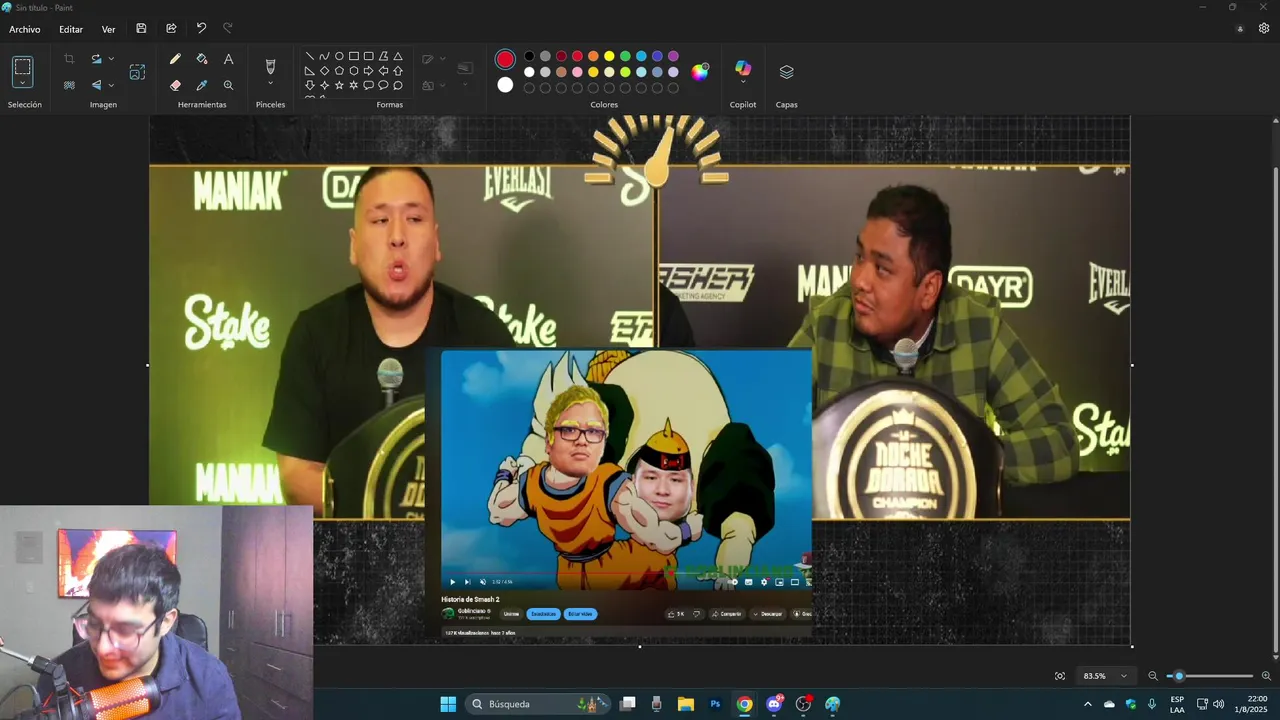1280x720 pixels.
Task: Select the Color picker eyedropper tool
Action: tap(202, 86)
